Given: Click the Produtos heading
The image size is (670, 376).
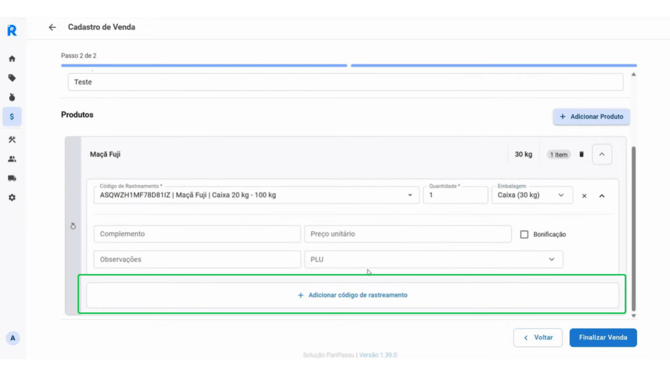Looking at the screenshot, I should click(77, 115).
